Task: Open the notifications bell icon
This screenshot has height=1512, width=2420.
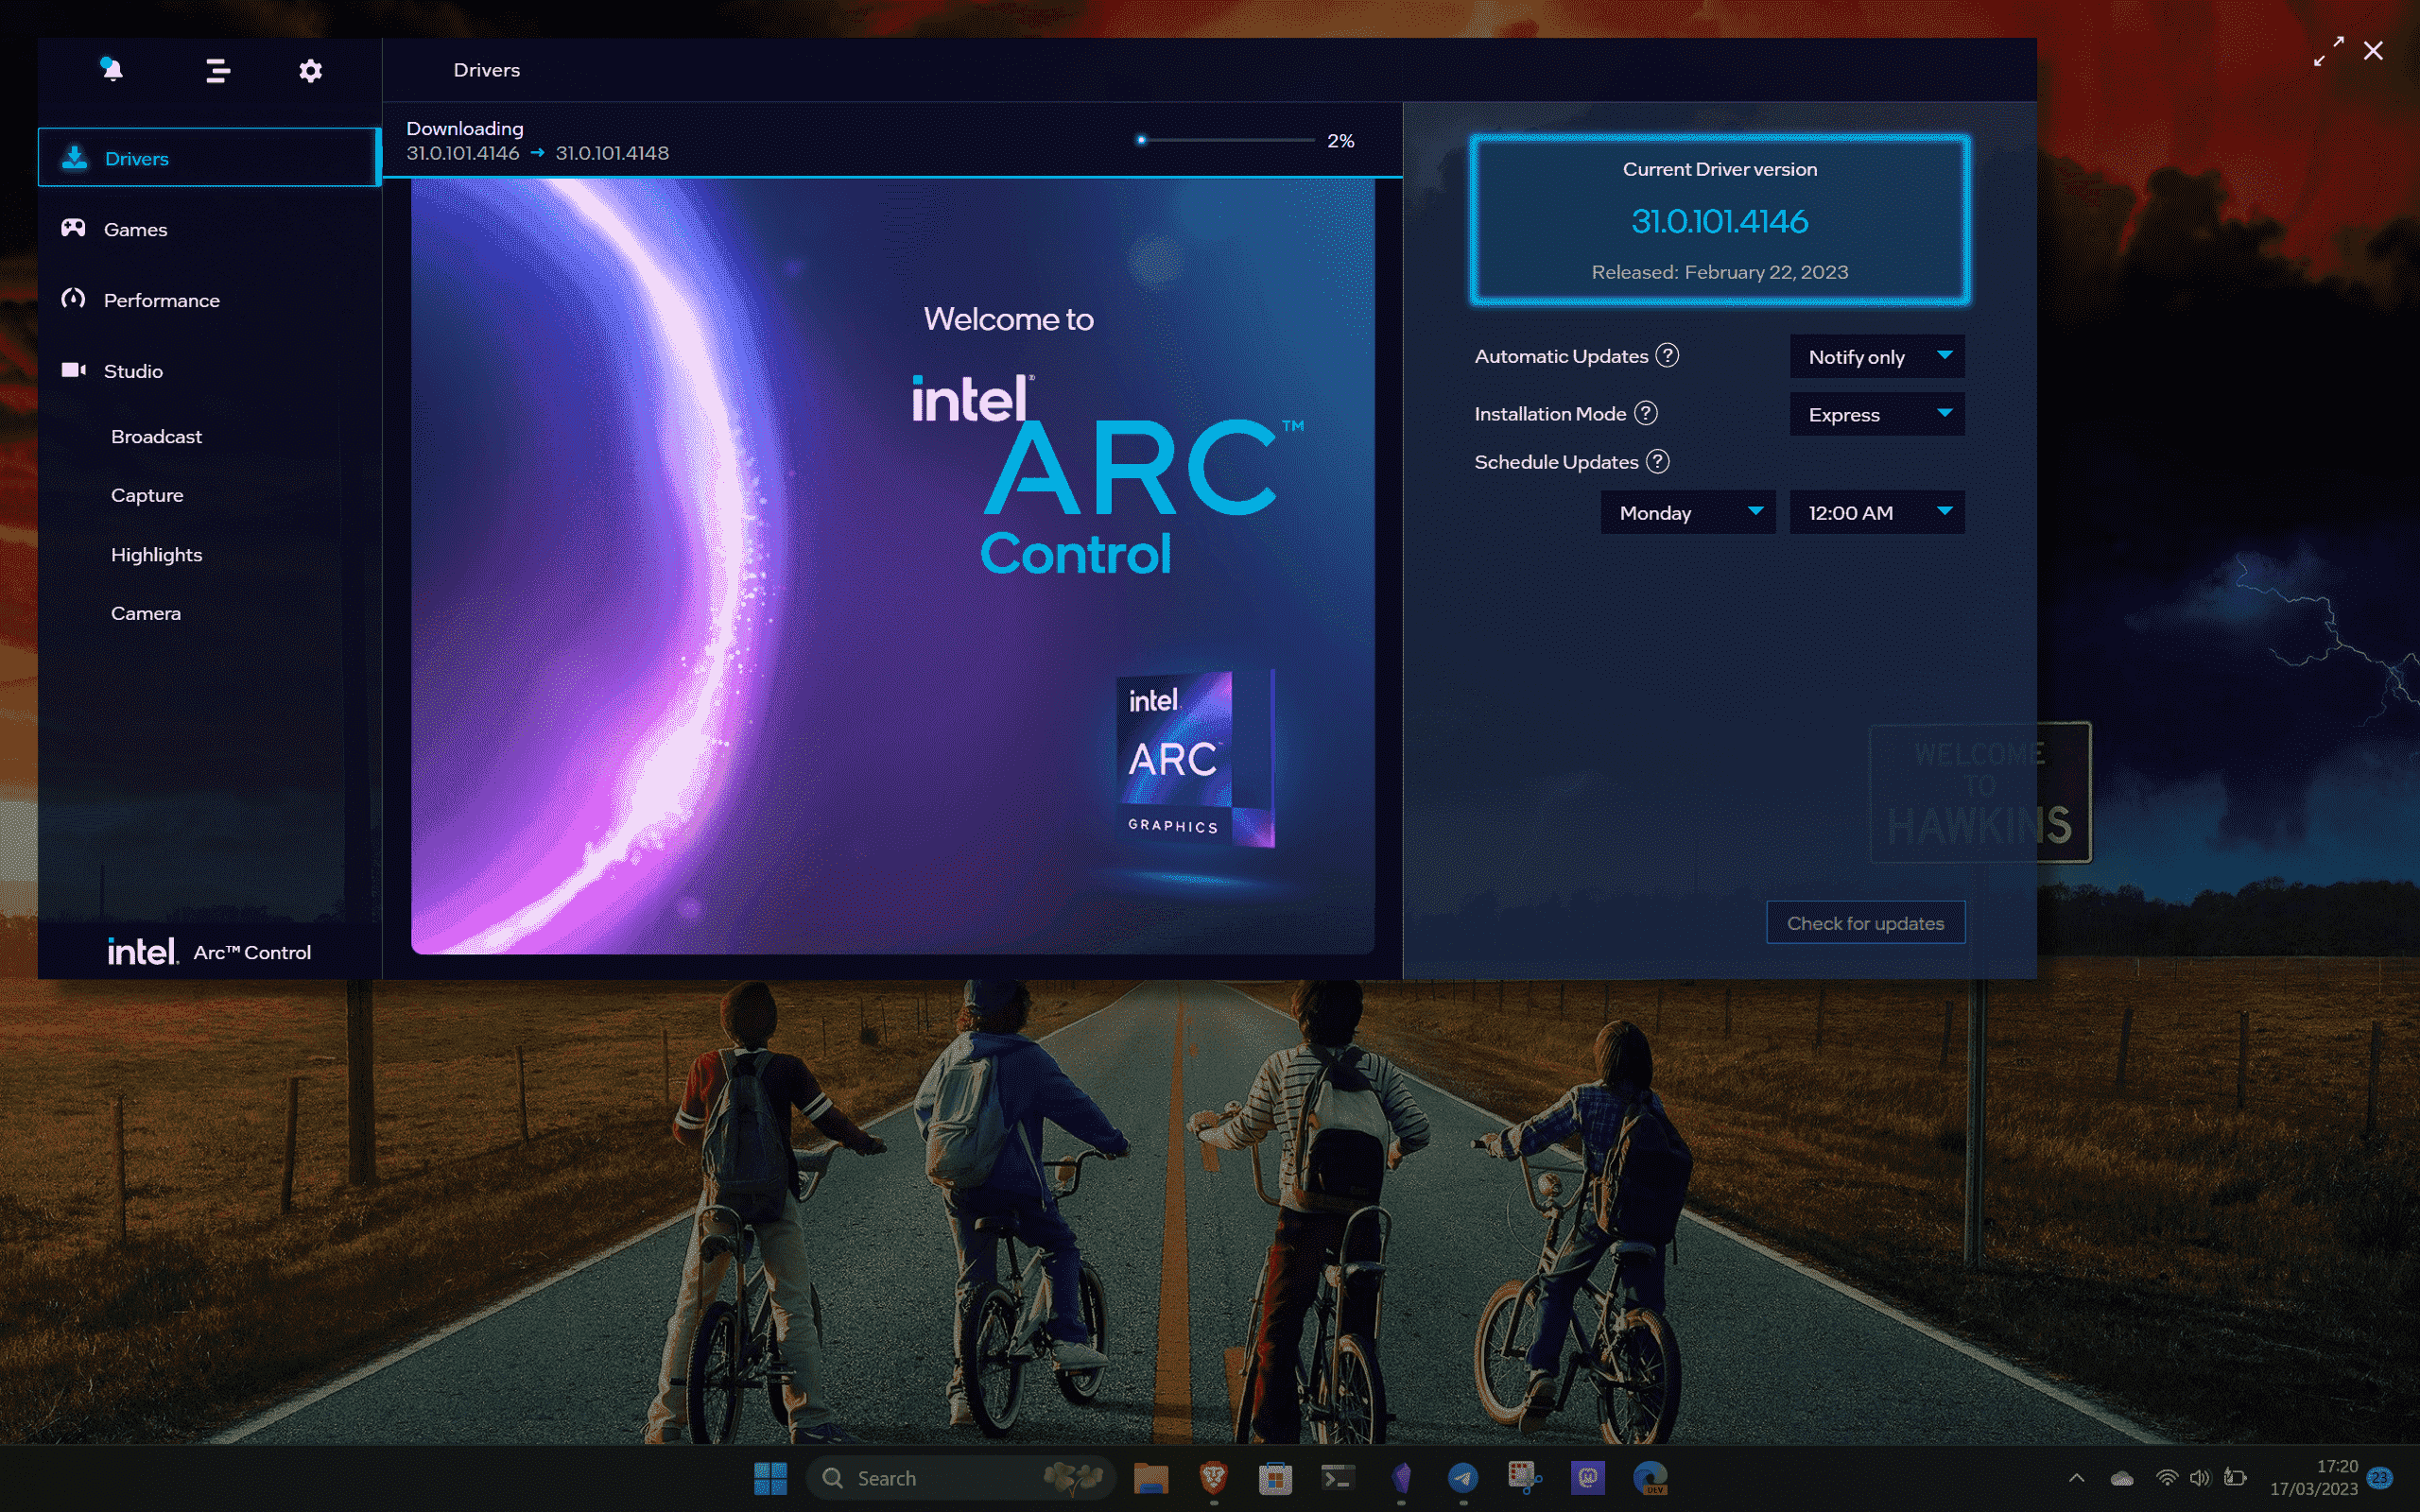Action: click(x=112, y=69)
